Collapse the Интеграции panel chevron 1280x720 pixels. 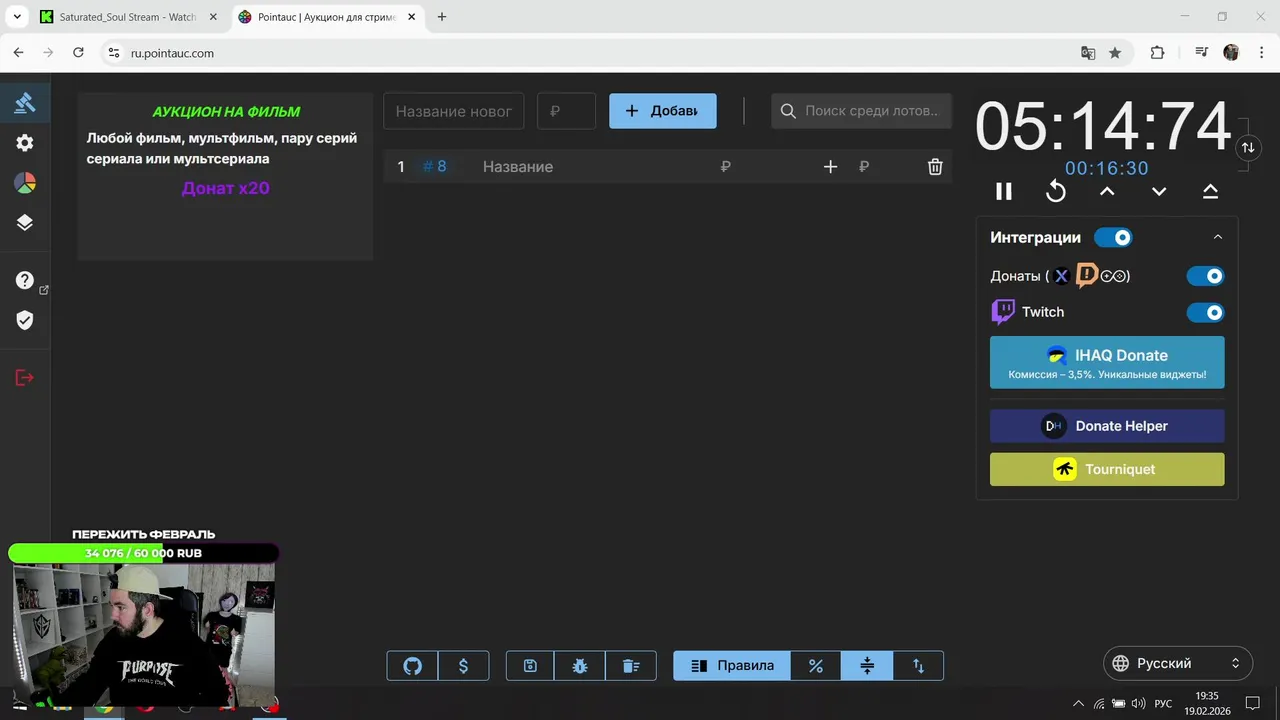coord(1217,237)
